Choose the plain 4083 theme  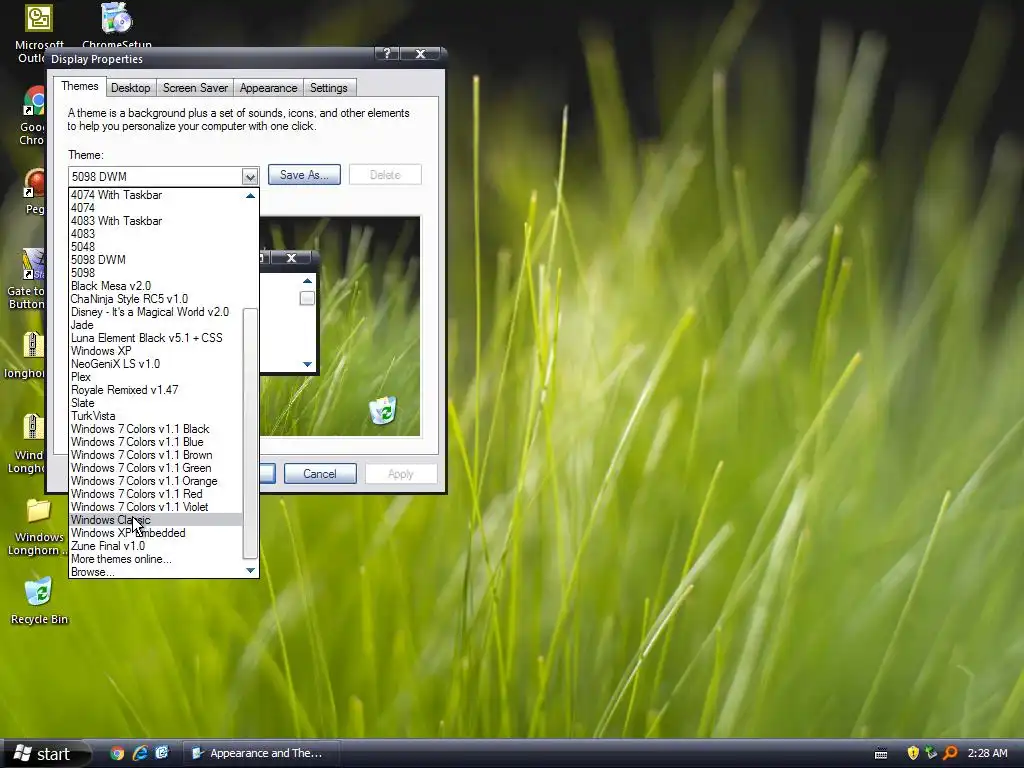point(155,234)
